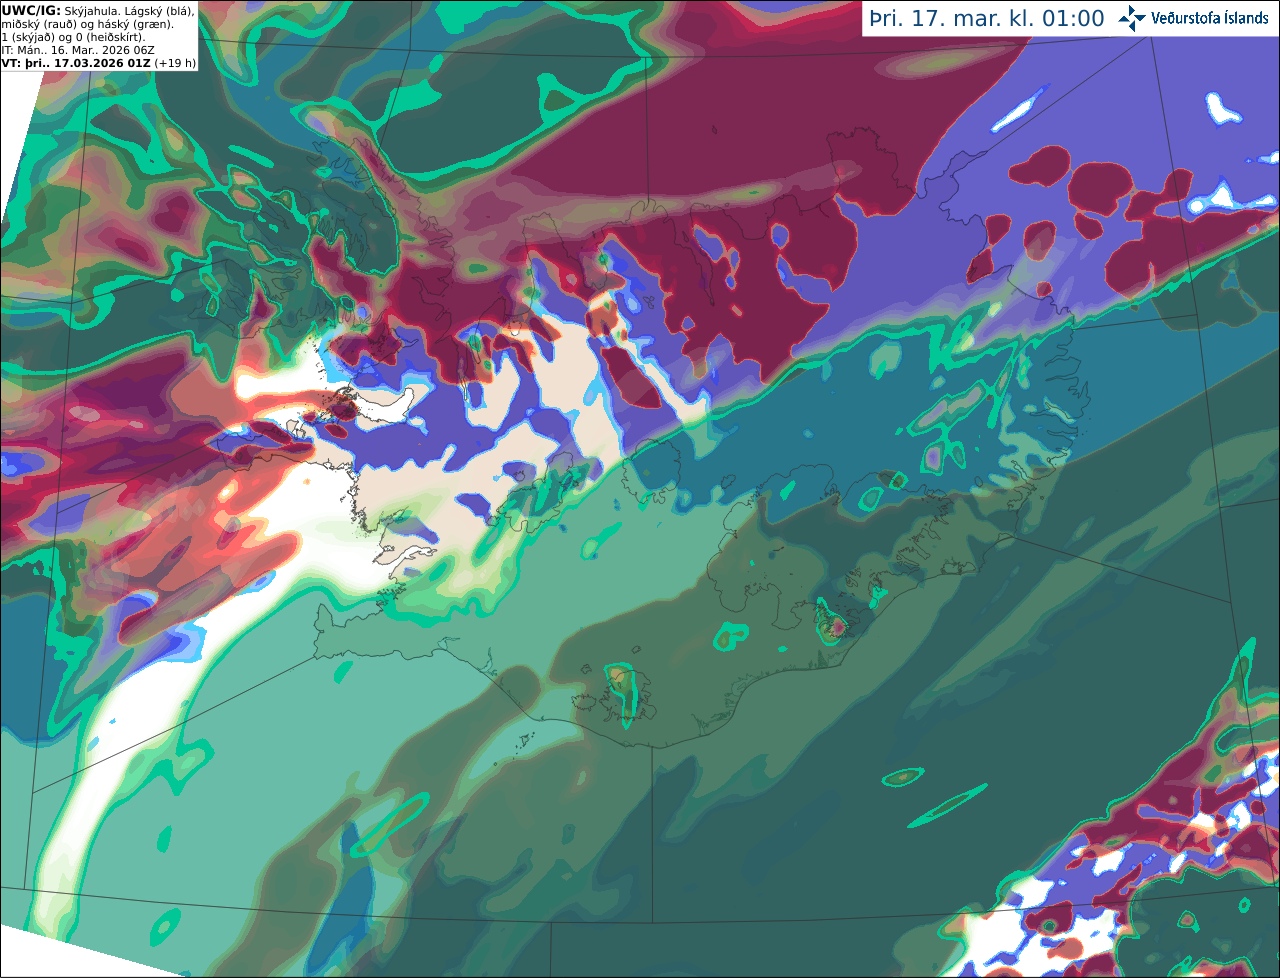Click the legend line '1 (skýjað) og 0 (heiðskírt).'
The image size is (1280, 978).
pyautogui.click(x=73, y=37)
